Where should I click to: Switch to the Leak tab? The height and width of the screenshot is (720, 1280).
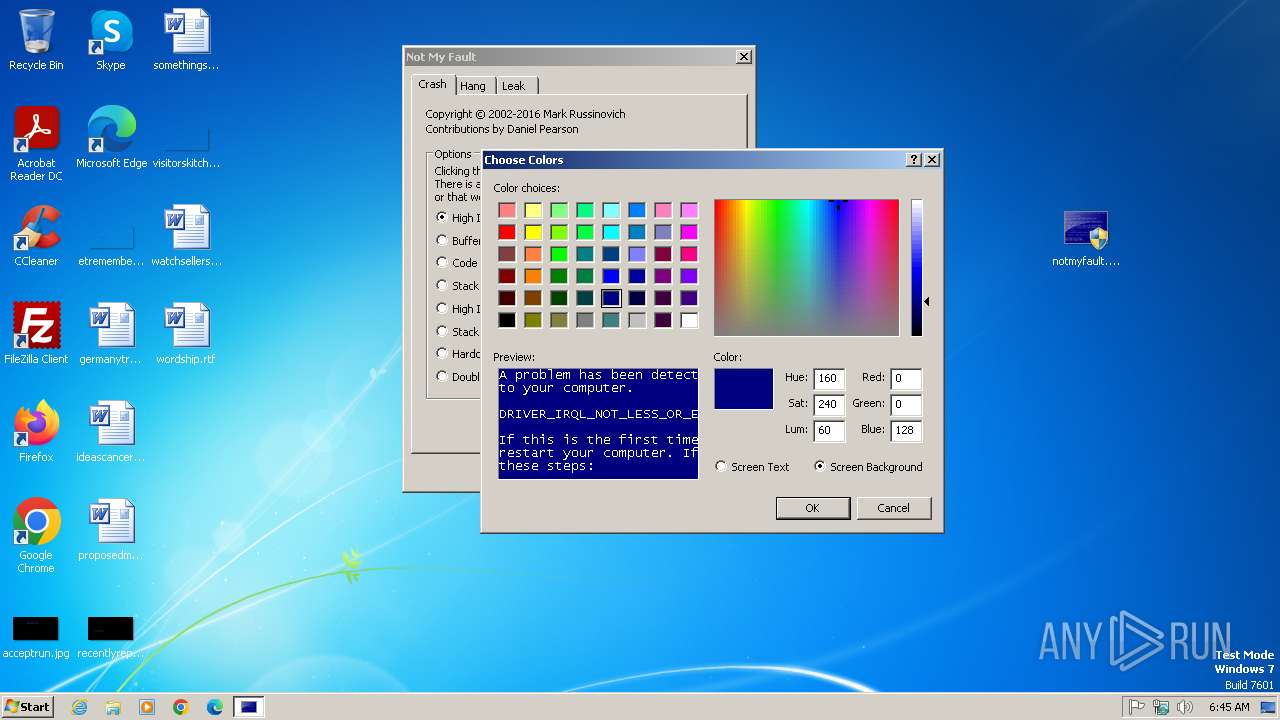(514, 86)
